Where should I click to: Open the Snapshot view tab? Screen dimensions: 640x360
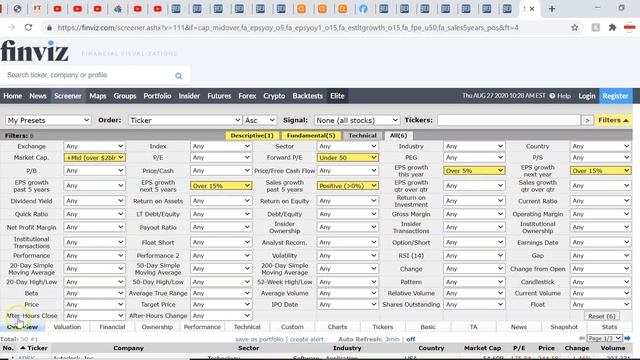pos(564,327)
